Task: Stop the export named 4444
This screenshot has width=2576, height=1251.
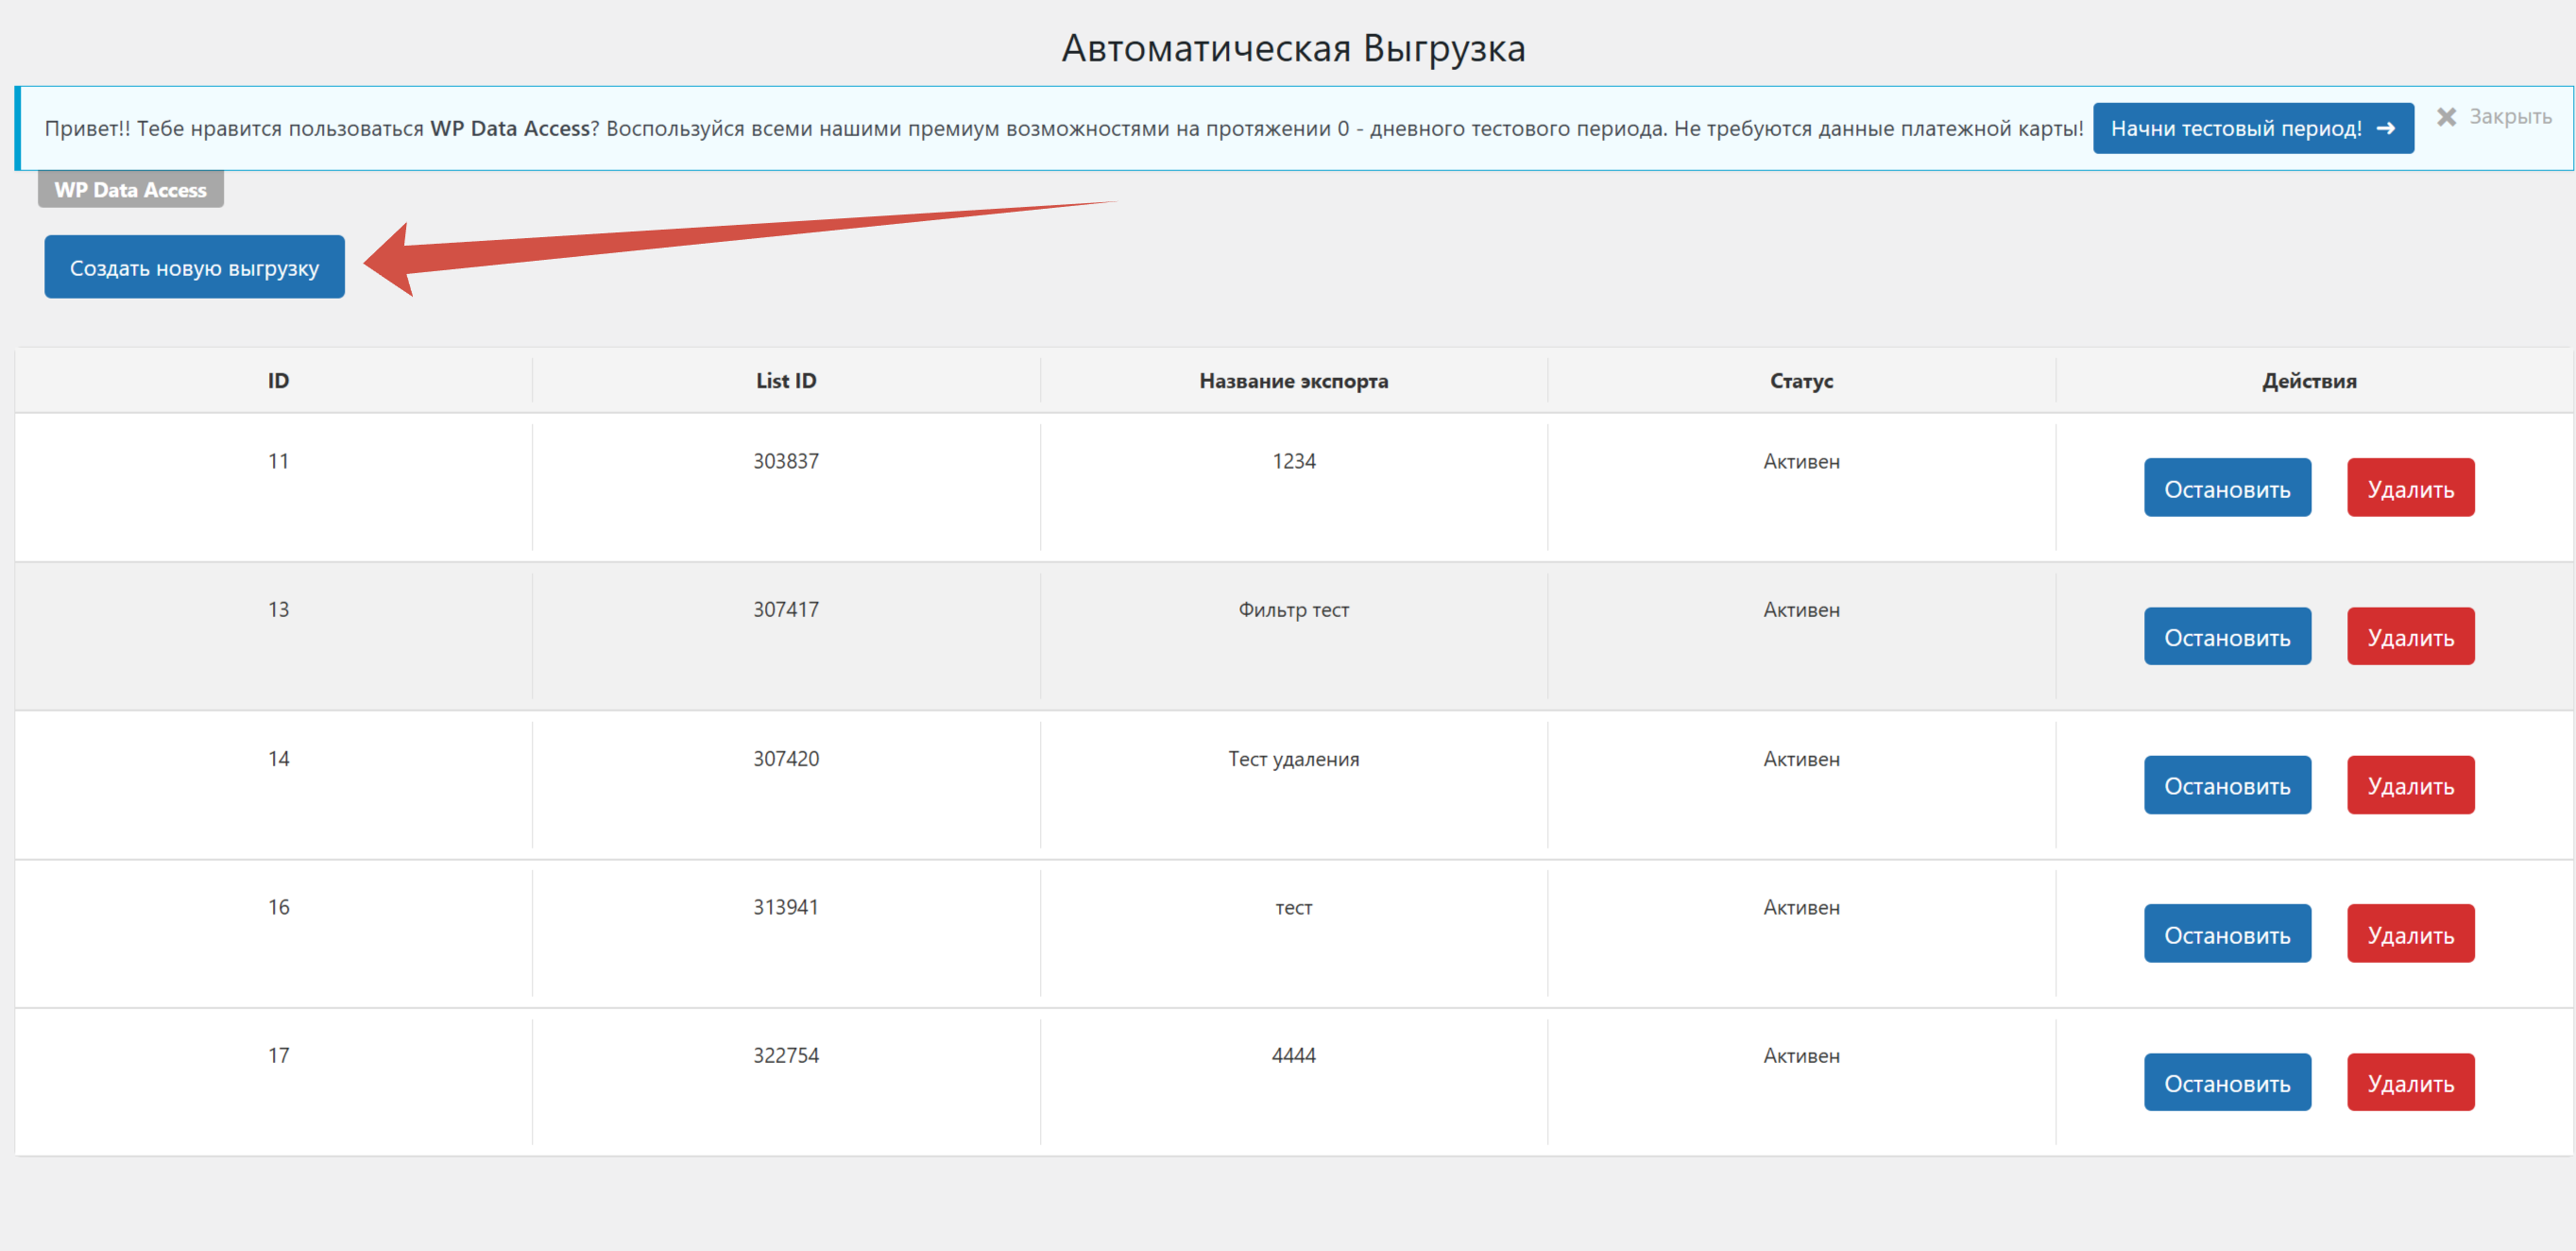Action: (x=2226, y=1082)
